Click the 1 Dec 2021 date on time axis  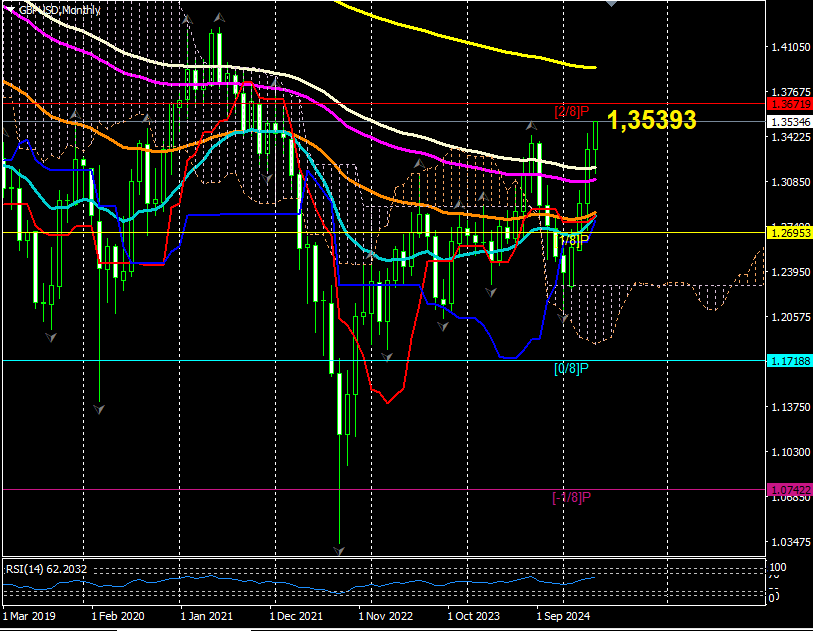coord(298,618)
